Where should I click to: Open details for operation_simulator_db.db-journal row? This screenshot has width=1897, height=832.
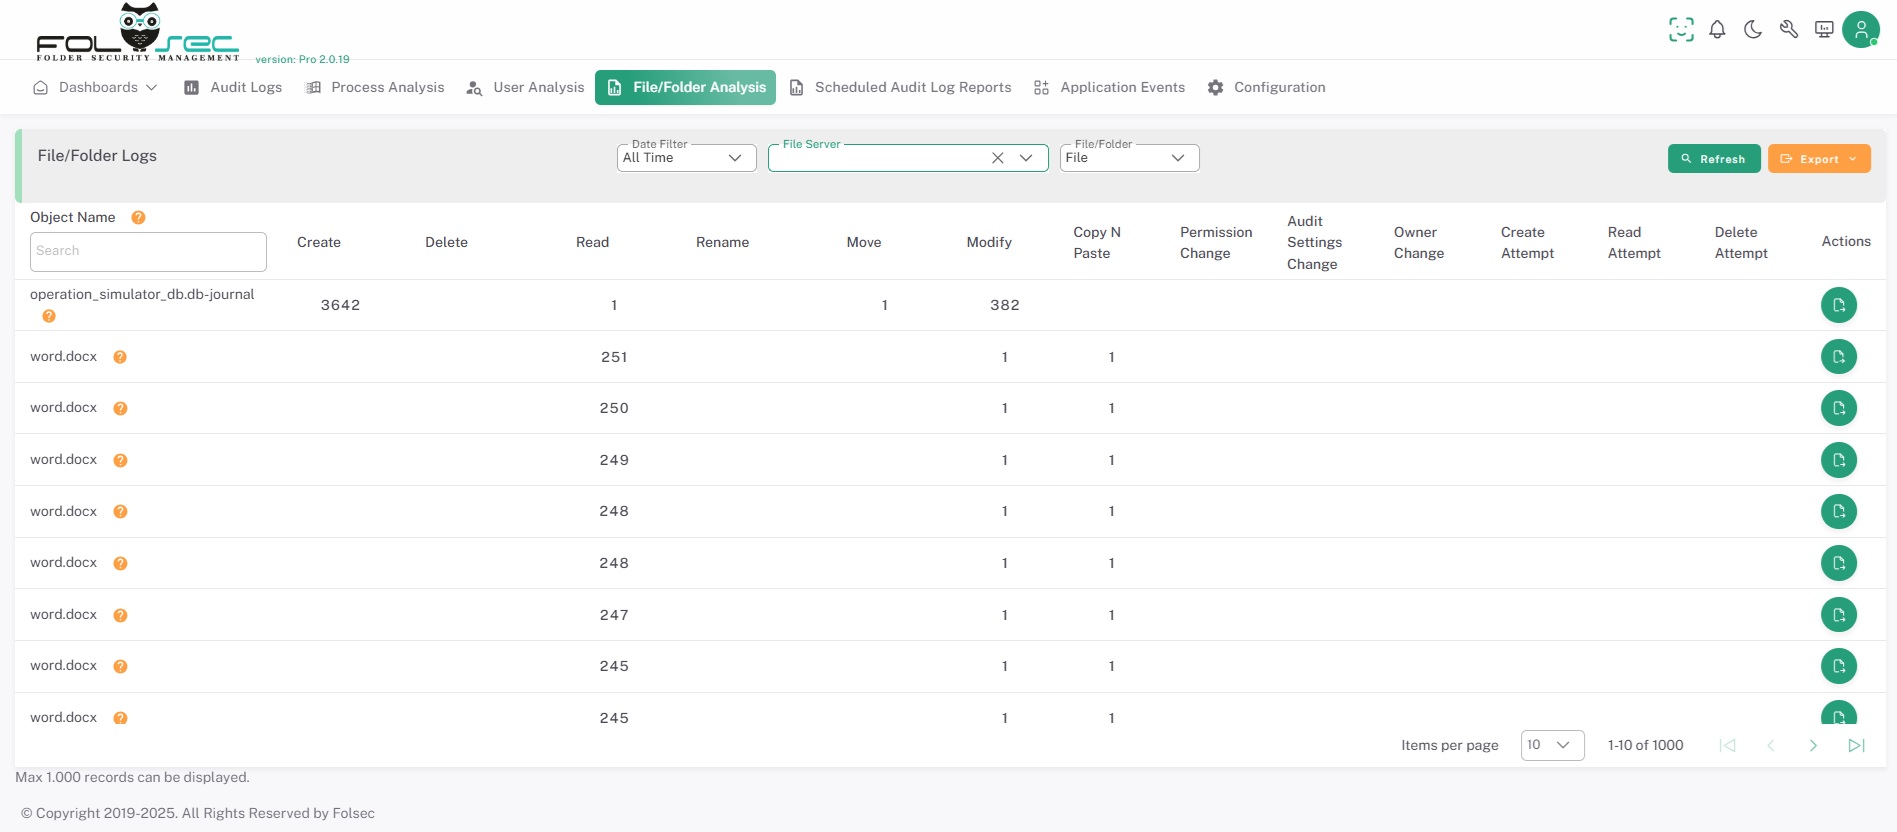pos(1838,305)
